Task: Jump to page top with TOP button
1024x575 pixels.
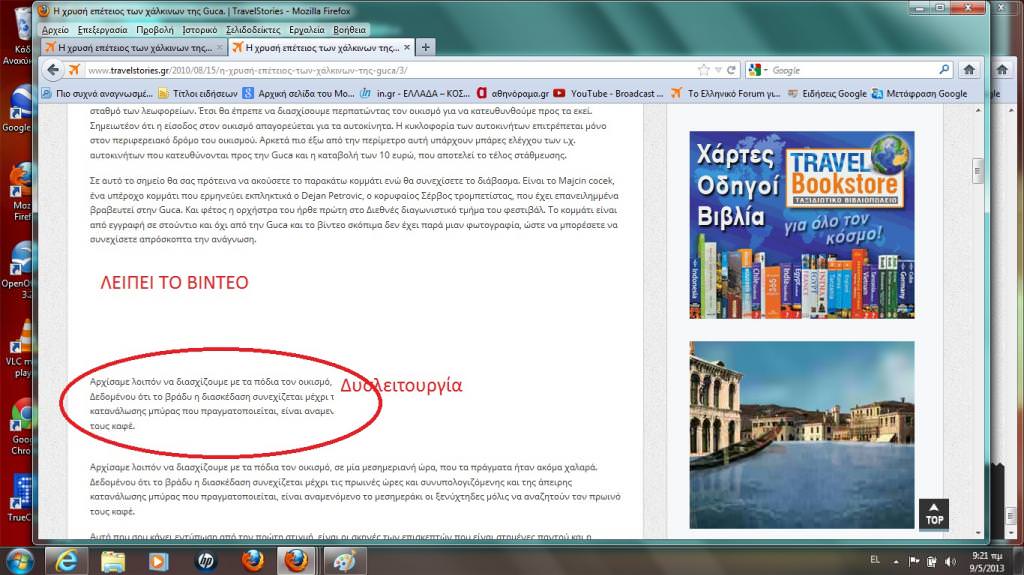Action: tap(934, 514)
